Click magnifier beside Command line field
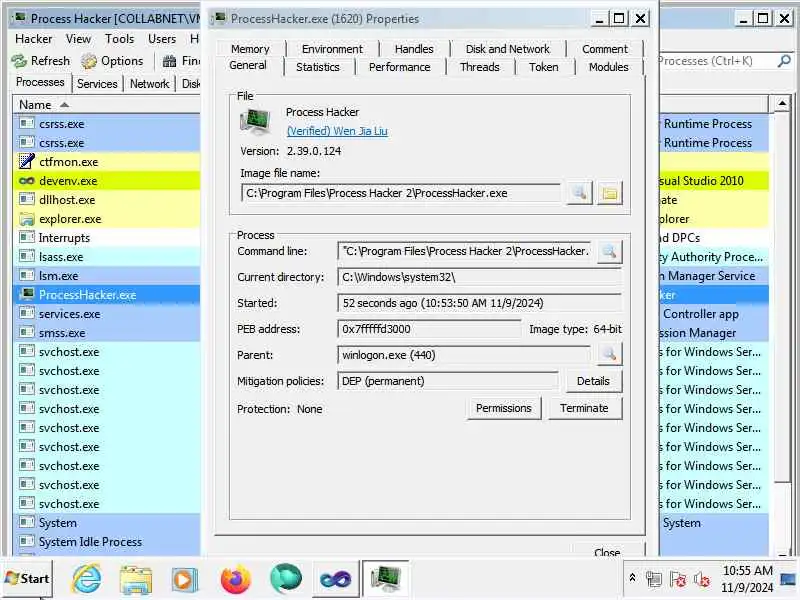The width and height of the screenshot is (800, 600). pyautogui.click(x=609, y=252)
